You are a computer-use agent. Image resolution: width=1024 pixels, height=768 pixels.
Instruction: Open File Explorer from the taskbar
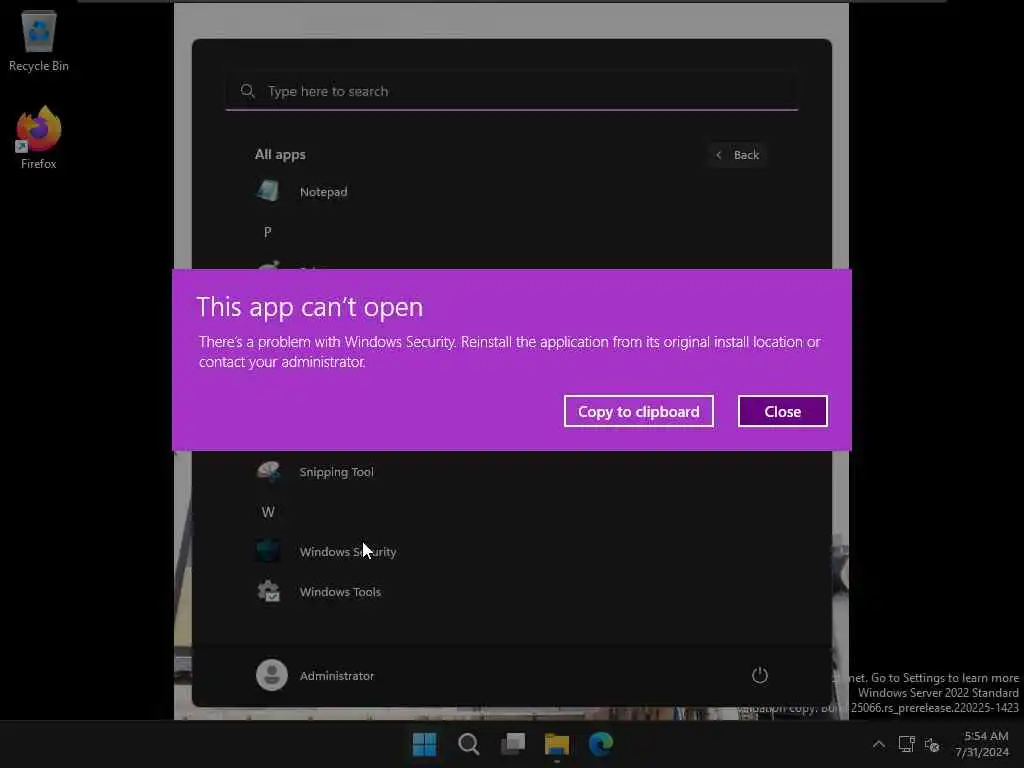pos(556,744)
